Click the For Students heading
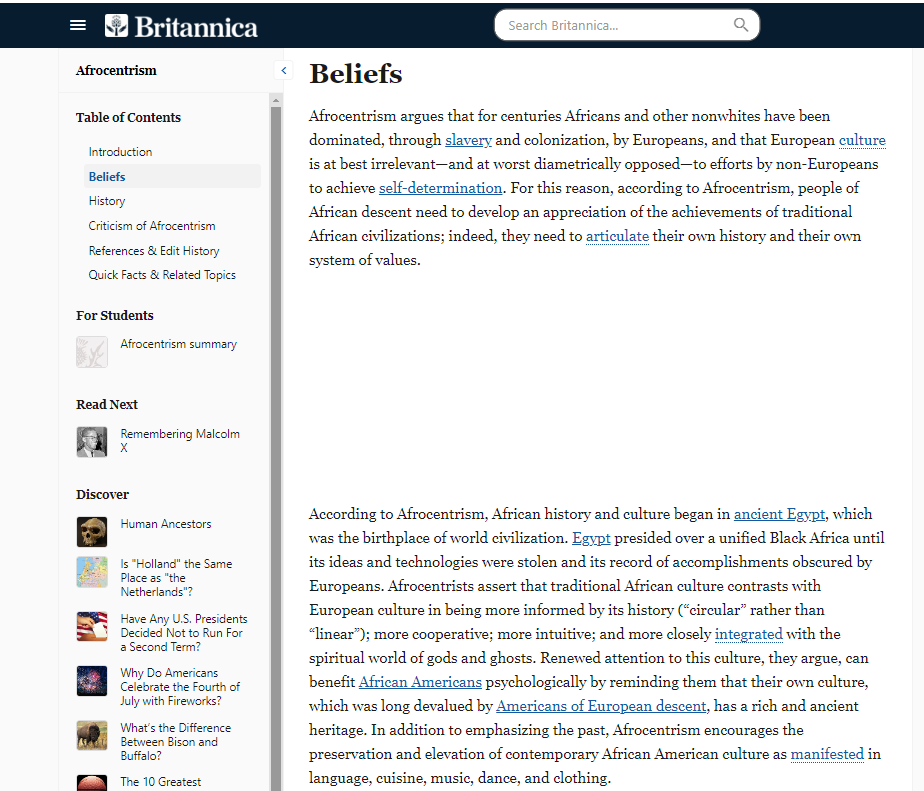The image size is (924, 791). [114, 315]
